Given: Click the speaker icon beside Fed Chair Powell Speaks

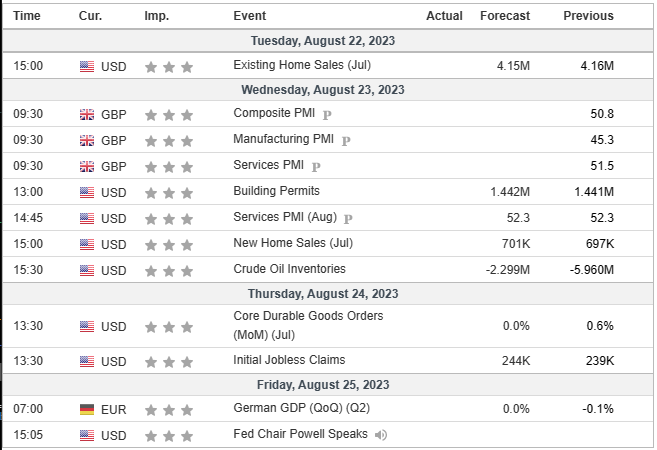Looking at the screenshot, I should (381, 435).
